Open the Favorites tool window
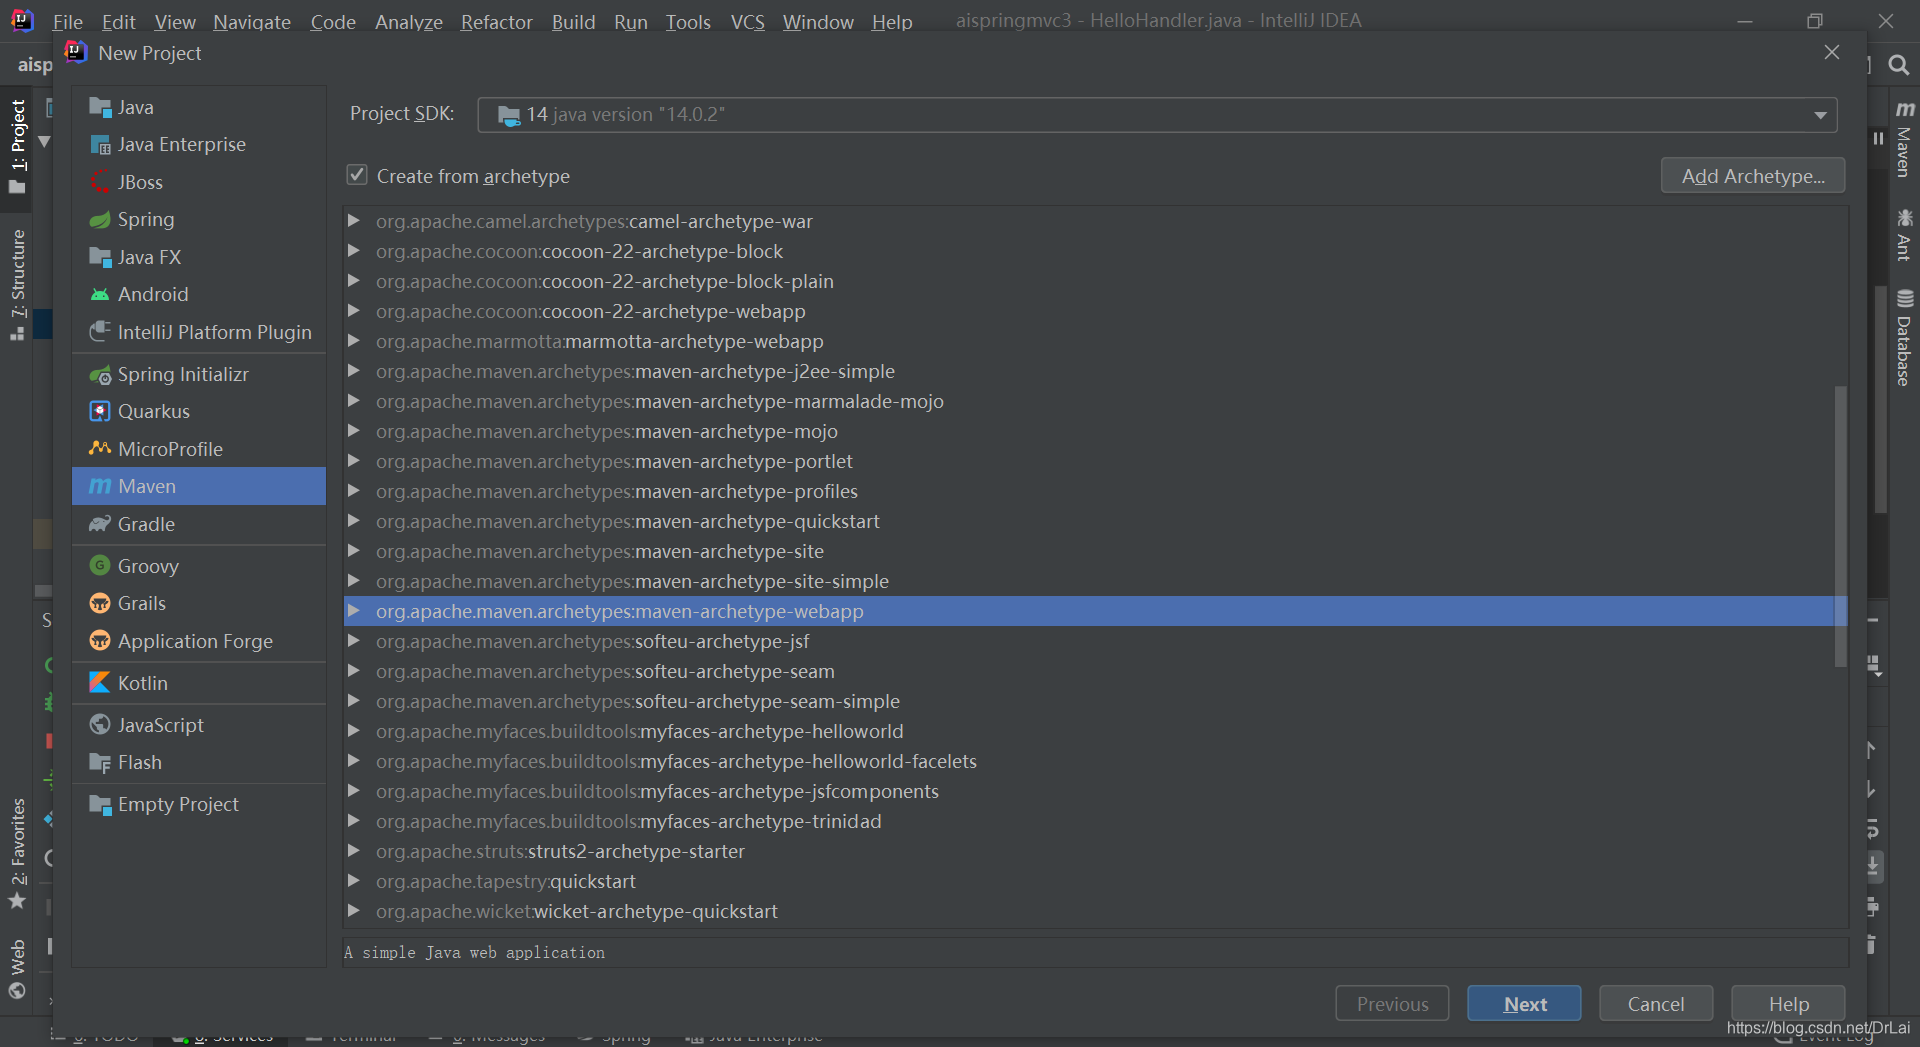The image size is (1920, 1047). [18, 853]
